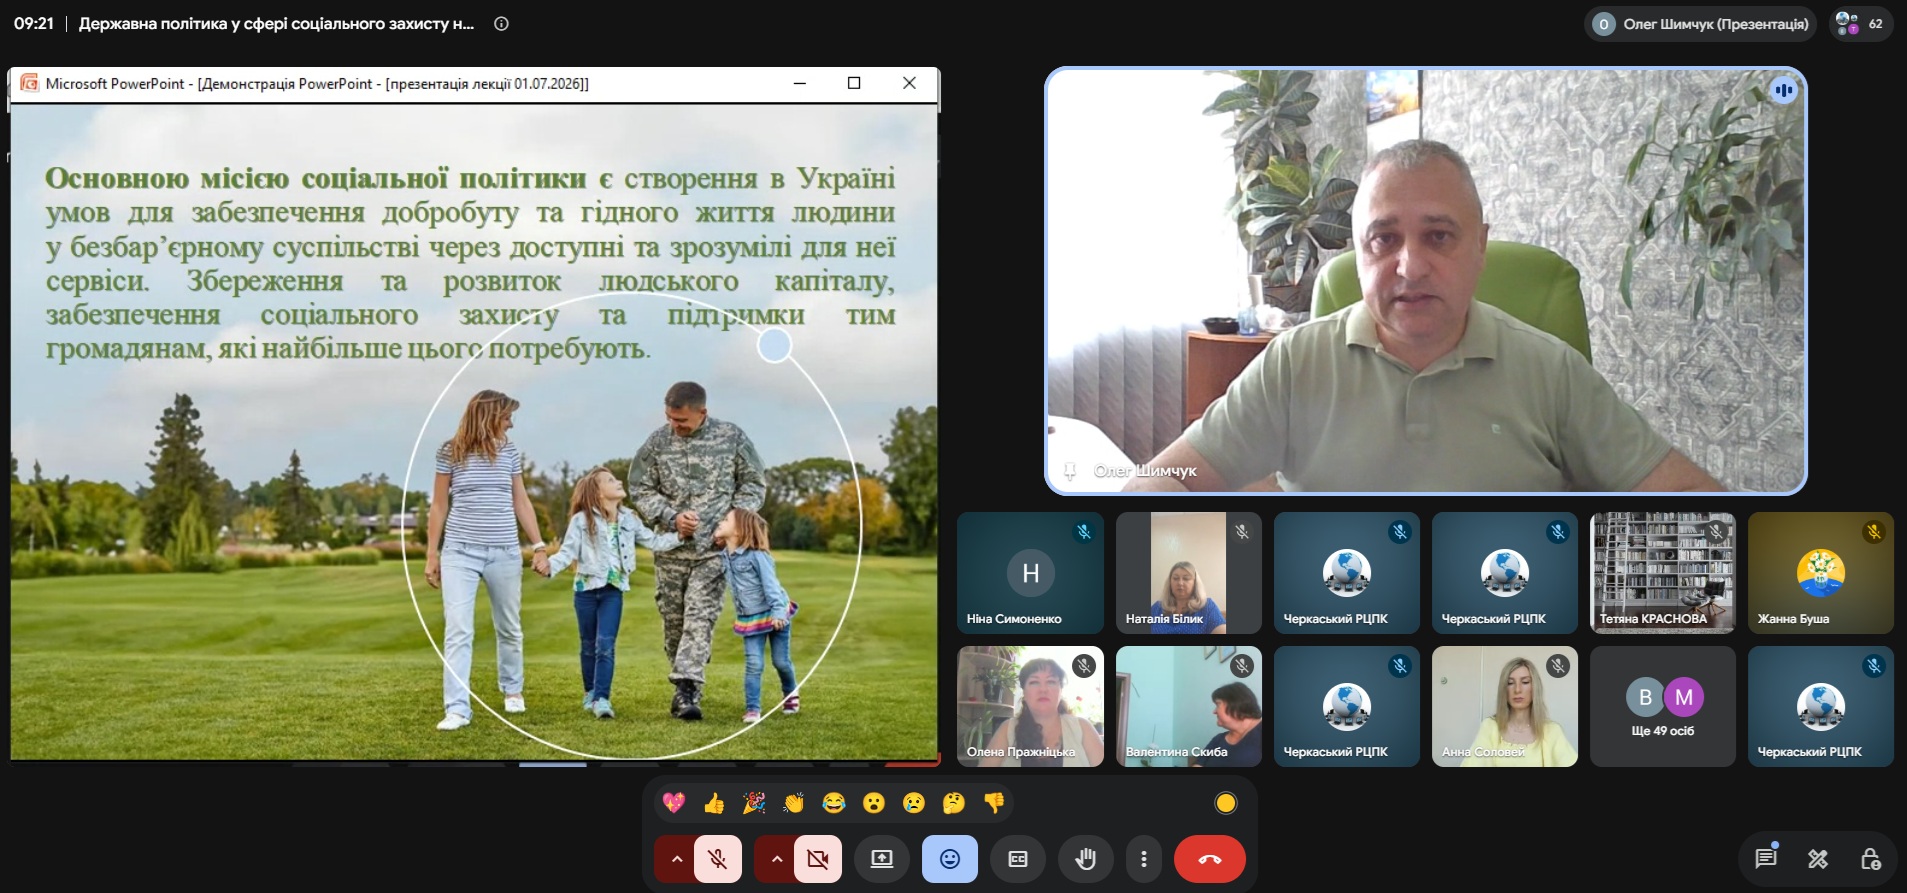Toggle the muted microphone button
1907x893 pixels.
click(x=718, y=859)
